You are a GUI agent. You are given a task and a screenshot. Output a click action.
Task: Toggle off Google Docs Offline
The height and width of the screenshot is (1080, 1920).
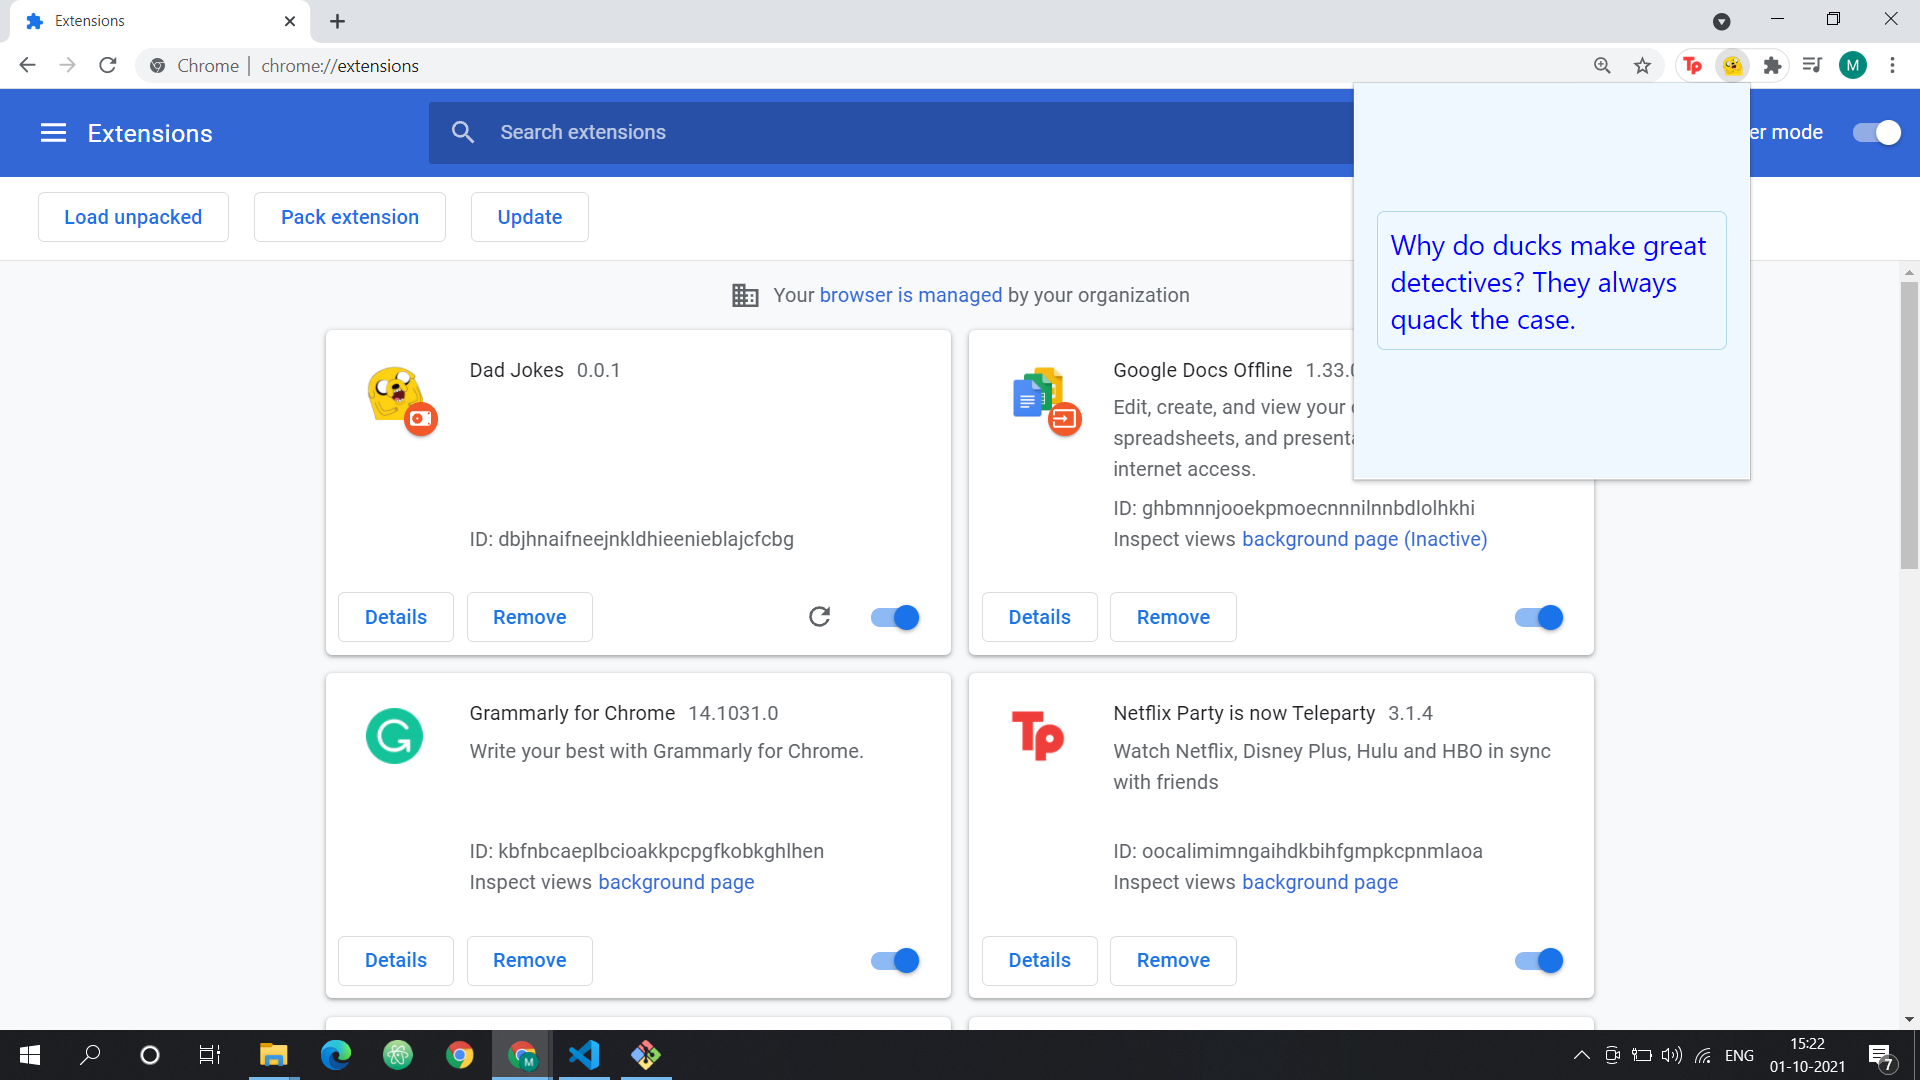click(x=1537, y=617)
